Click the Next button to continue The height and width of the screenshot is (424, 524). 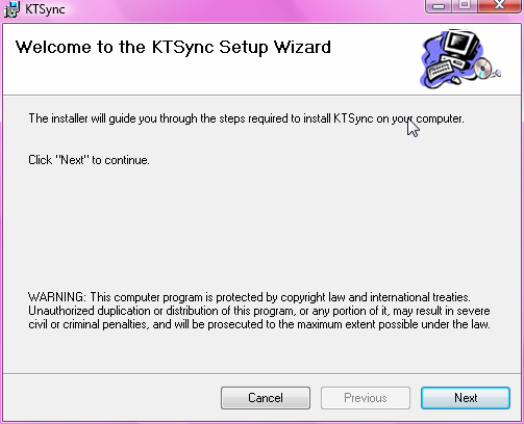tap(465, 398)
